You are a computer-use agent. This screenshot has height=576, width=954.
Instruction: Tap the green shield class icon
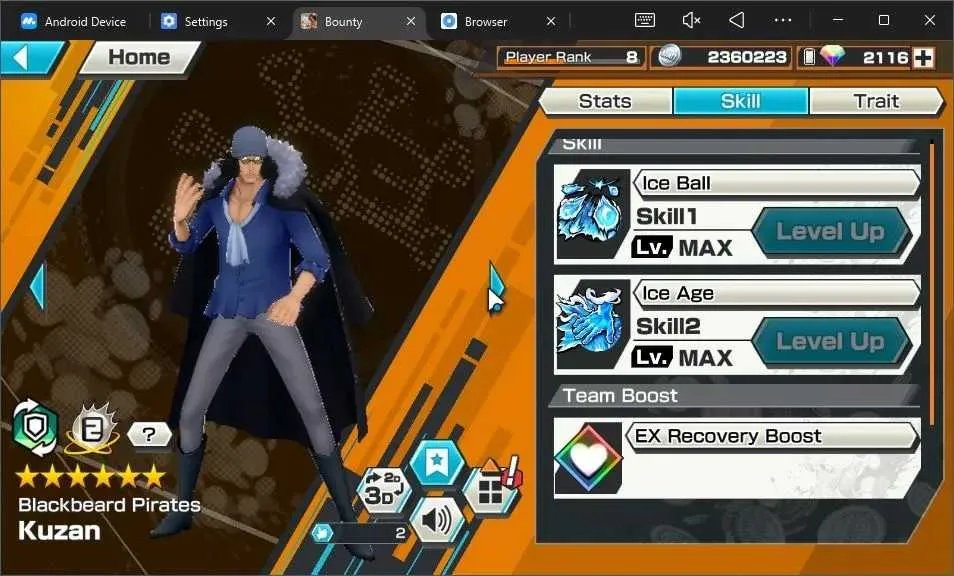click(36, 428)
